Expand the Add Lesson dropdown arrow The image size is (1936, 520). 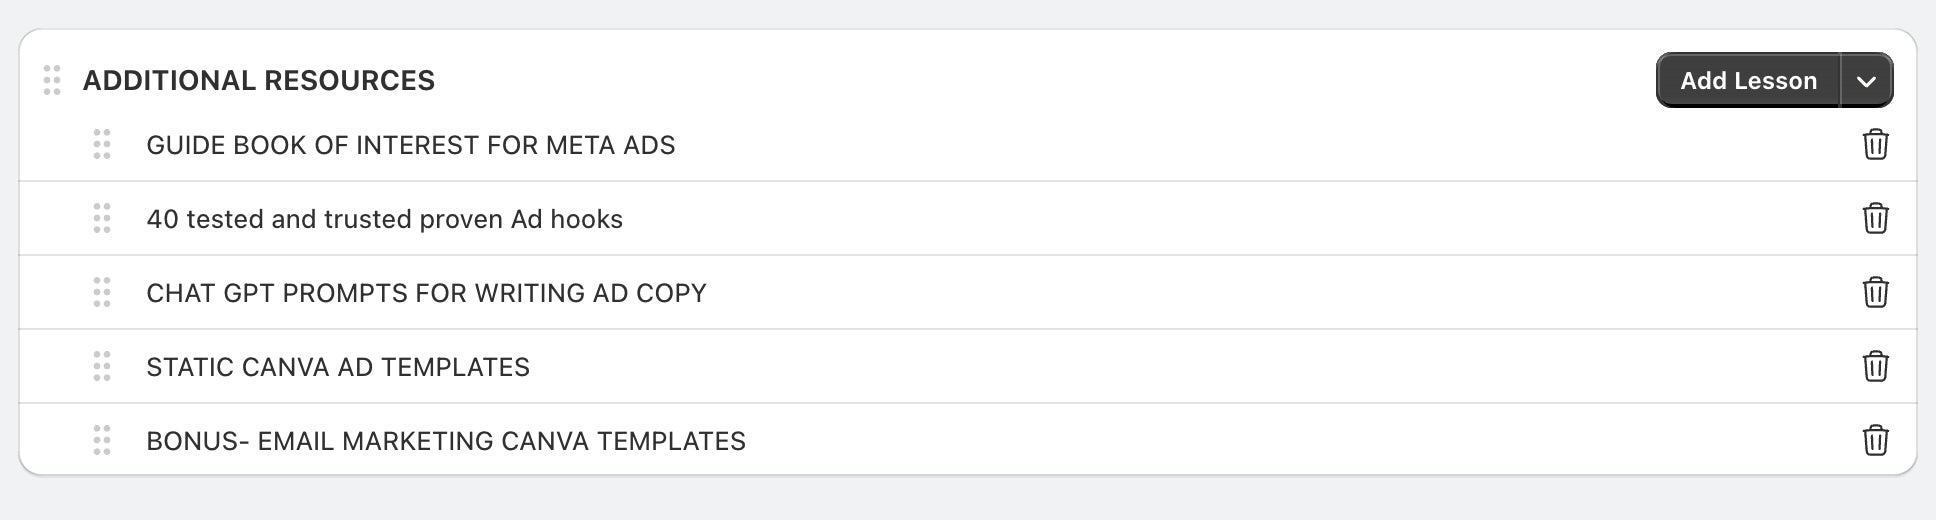pos(1866,81)
